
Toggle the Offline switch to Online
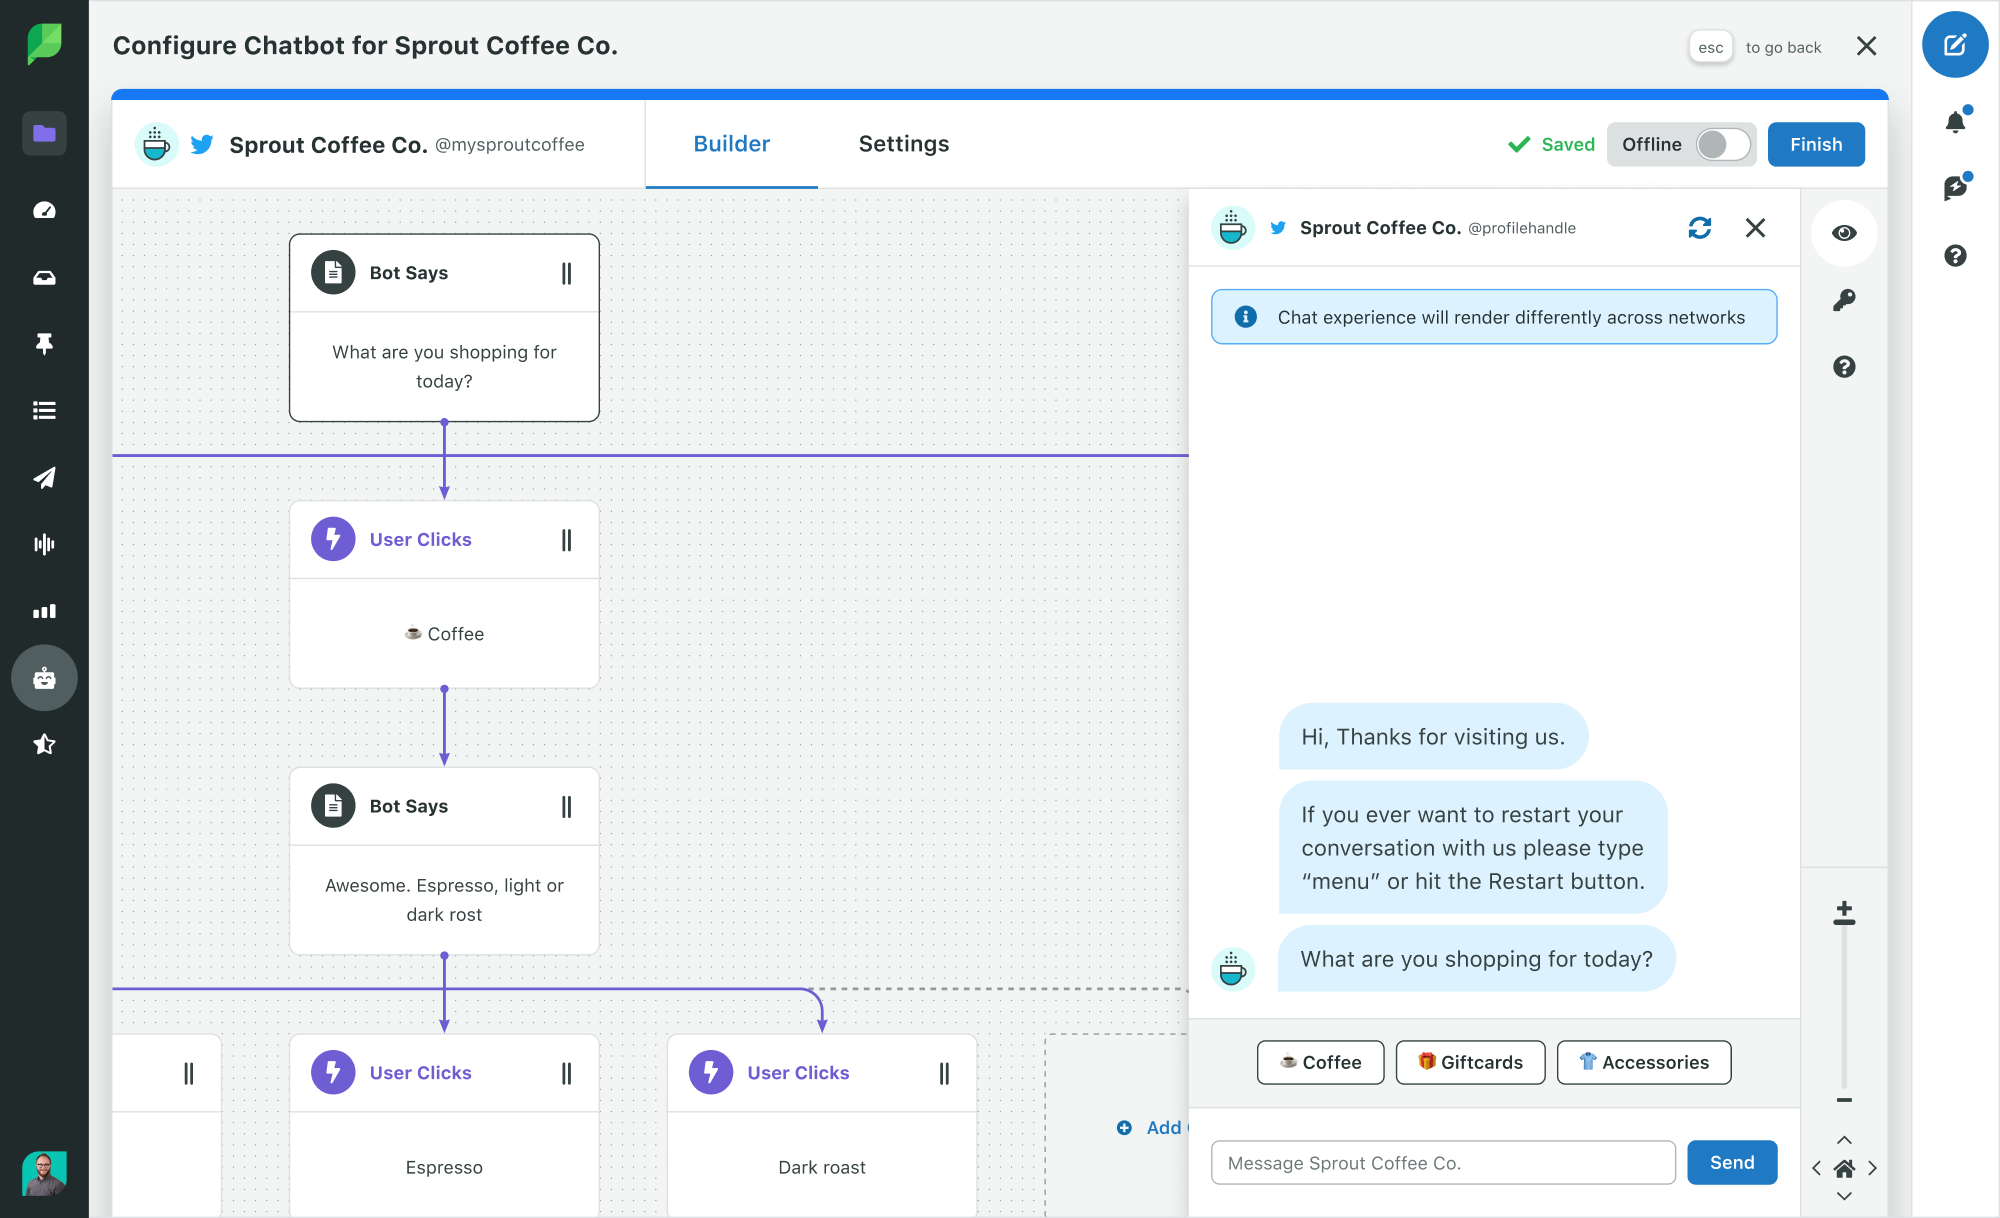click(1723, 143)
